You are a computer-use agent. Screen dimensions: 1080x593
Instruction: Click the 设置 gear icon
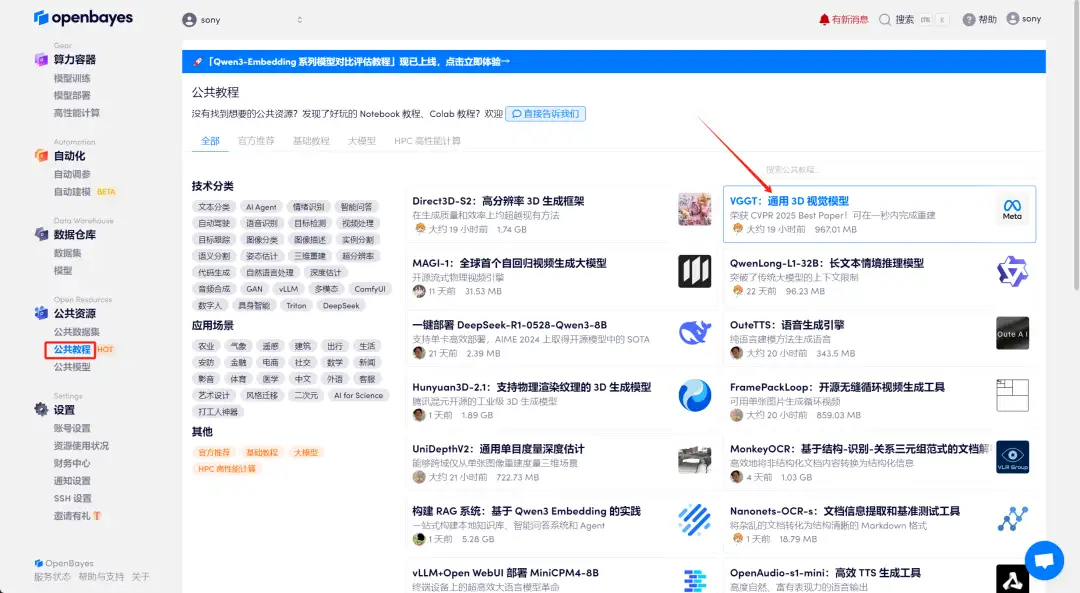click(x=41, y=409)
